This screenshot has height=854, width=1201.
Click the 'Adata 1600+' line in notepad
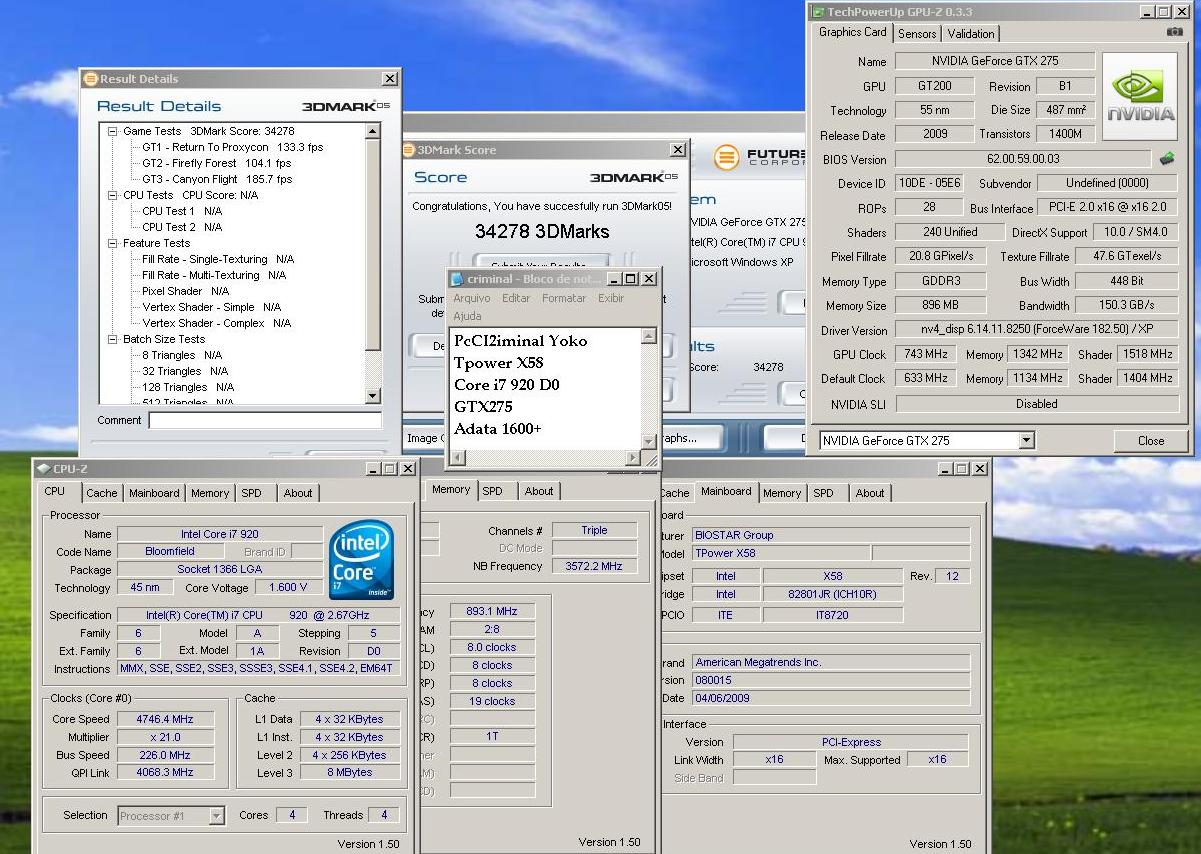pyautogui.click(x=497, y=429)
